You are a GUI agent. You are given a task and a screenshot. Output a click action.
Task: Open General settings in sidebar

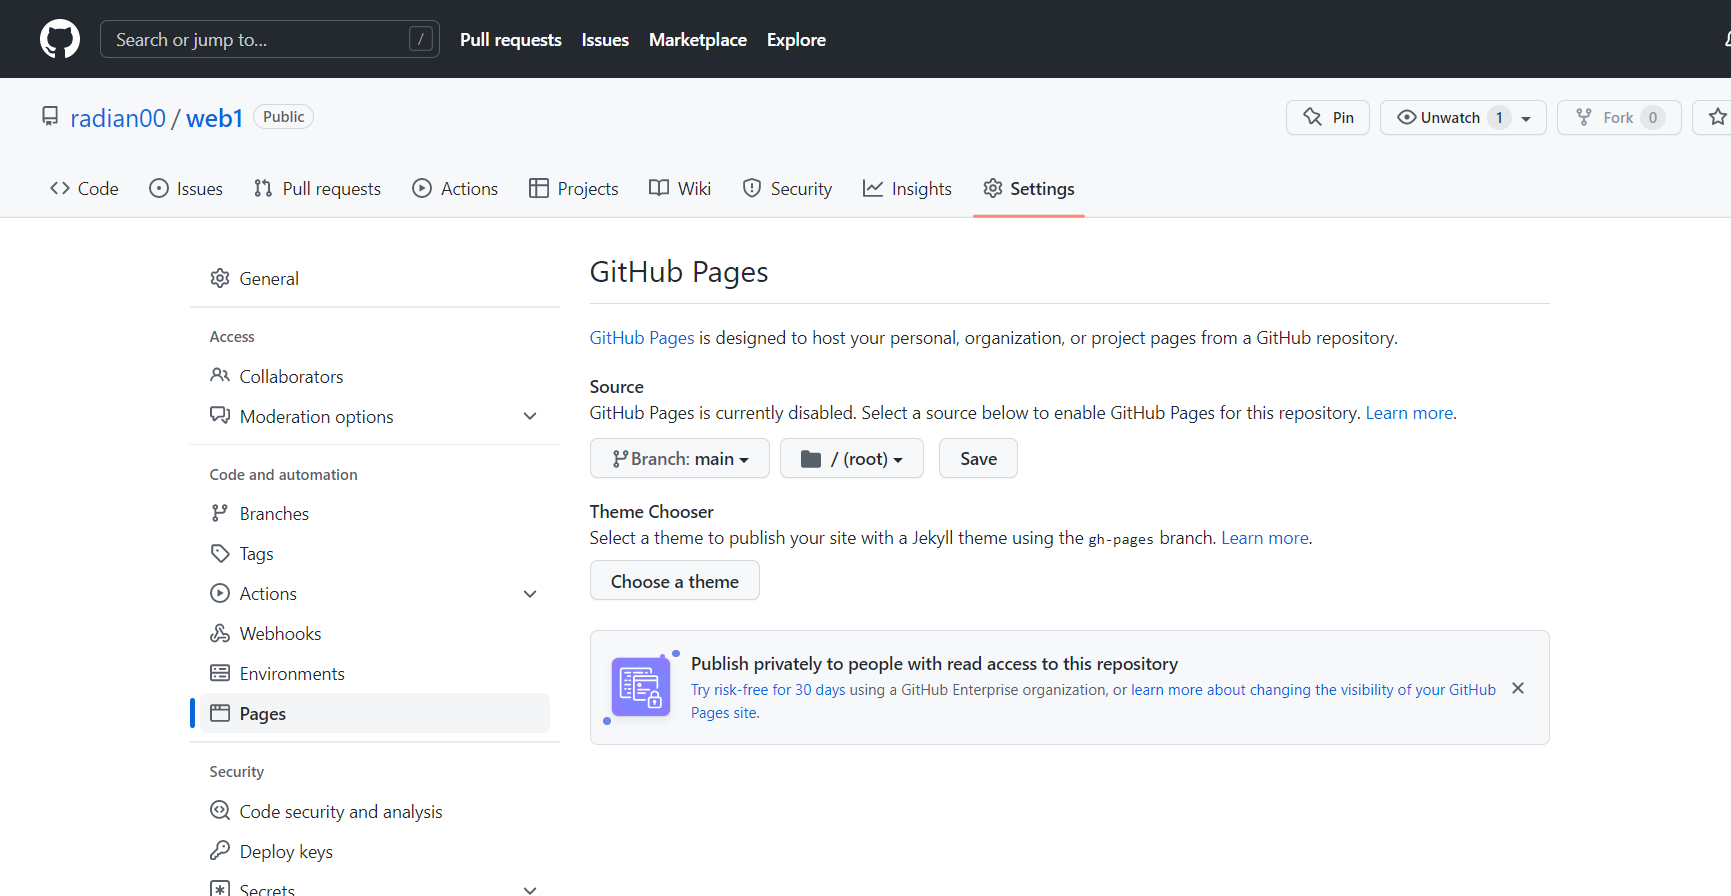pyautogui.click(x=375, y=278)
